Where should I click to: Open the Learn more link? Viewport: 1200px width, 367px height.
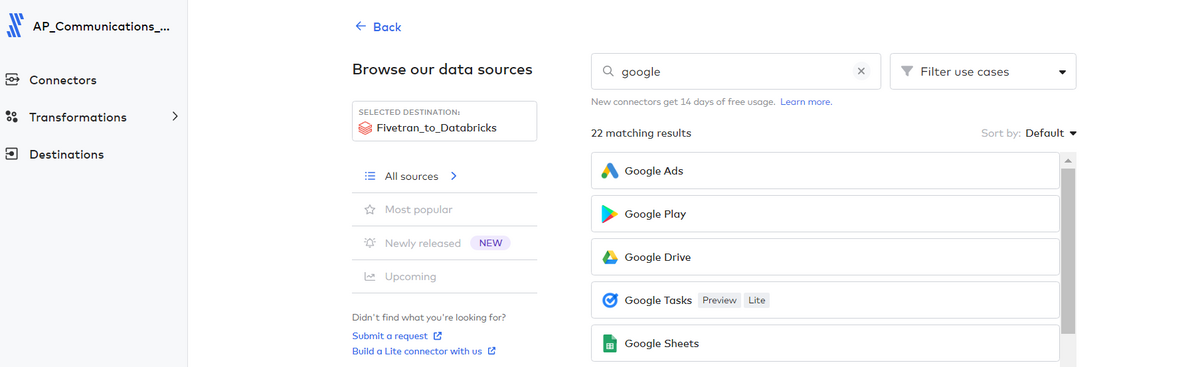[806, 102]
